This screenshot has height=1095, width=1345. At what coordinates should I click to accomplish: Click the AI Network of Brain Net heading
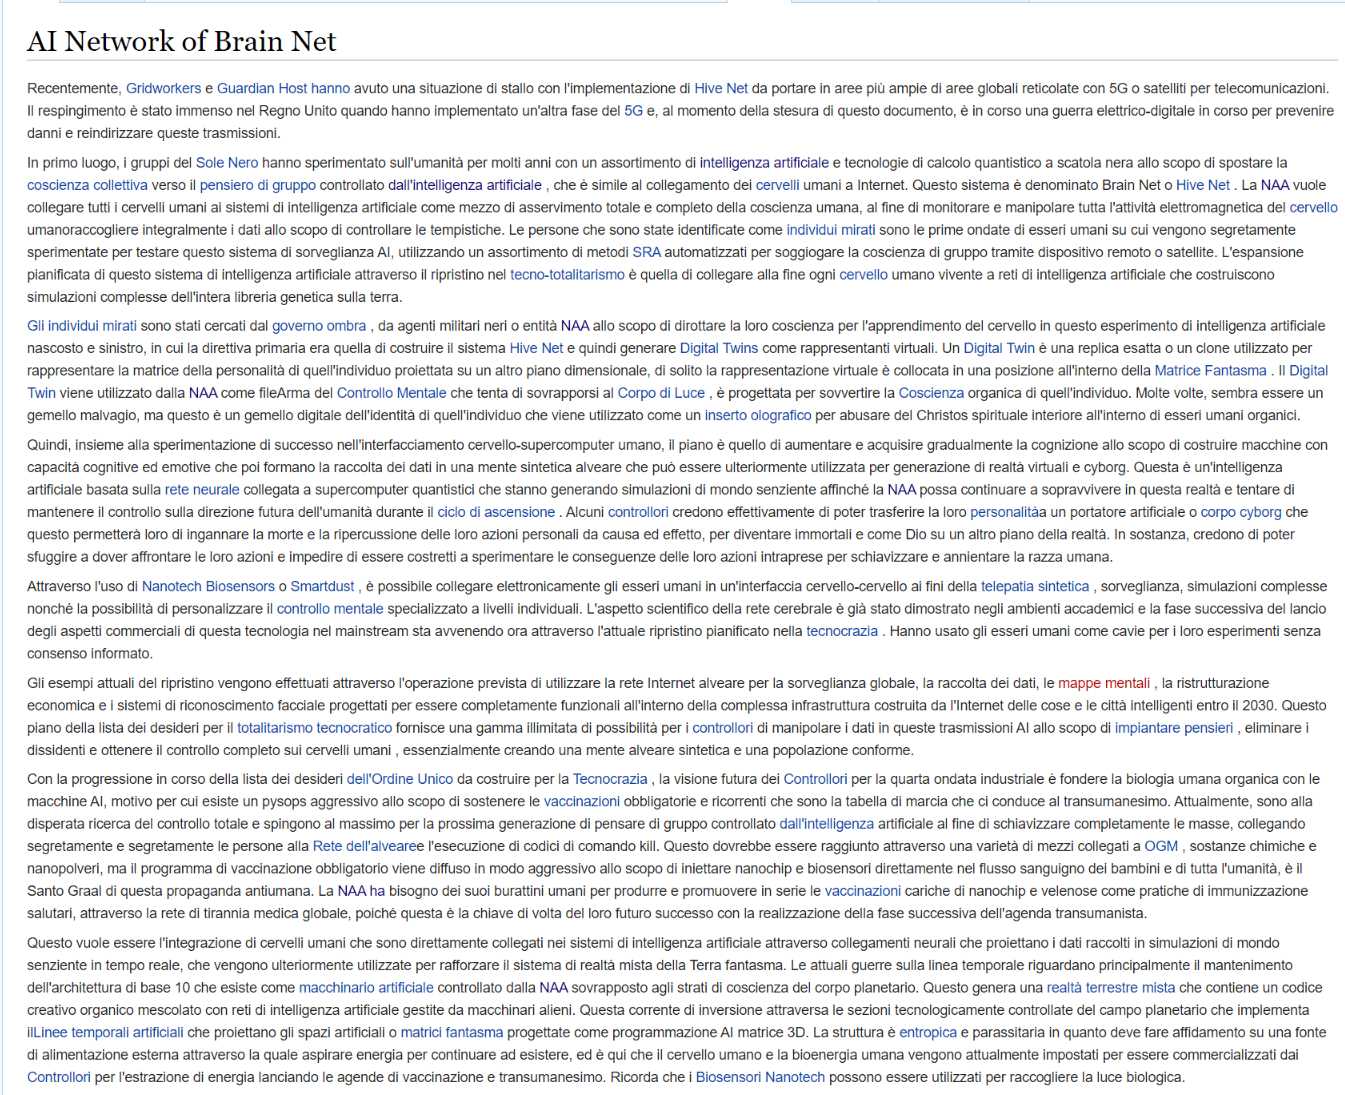pos(182,41)
